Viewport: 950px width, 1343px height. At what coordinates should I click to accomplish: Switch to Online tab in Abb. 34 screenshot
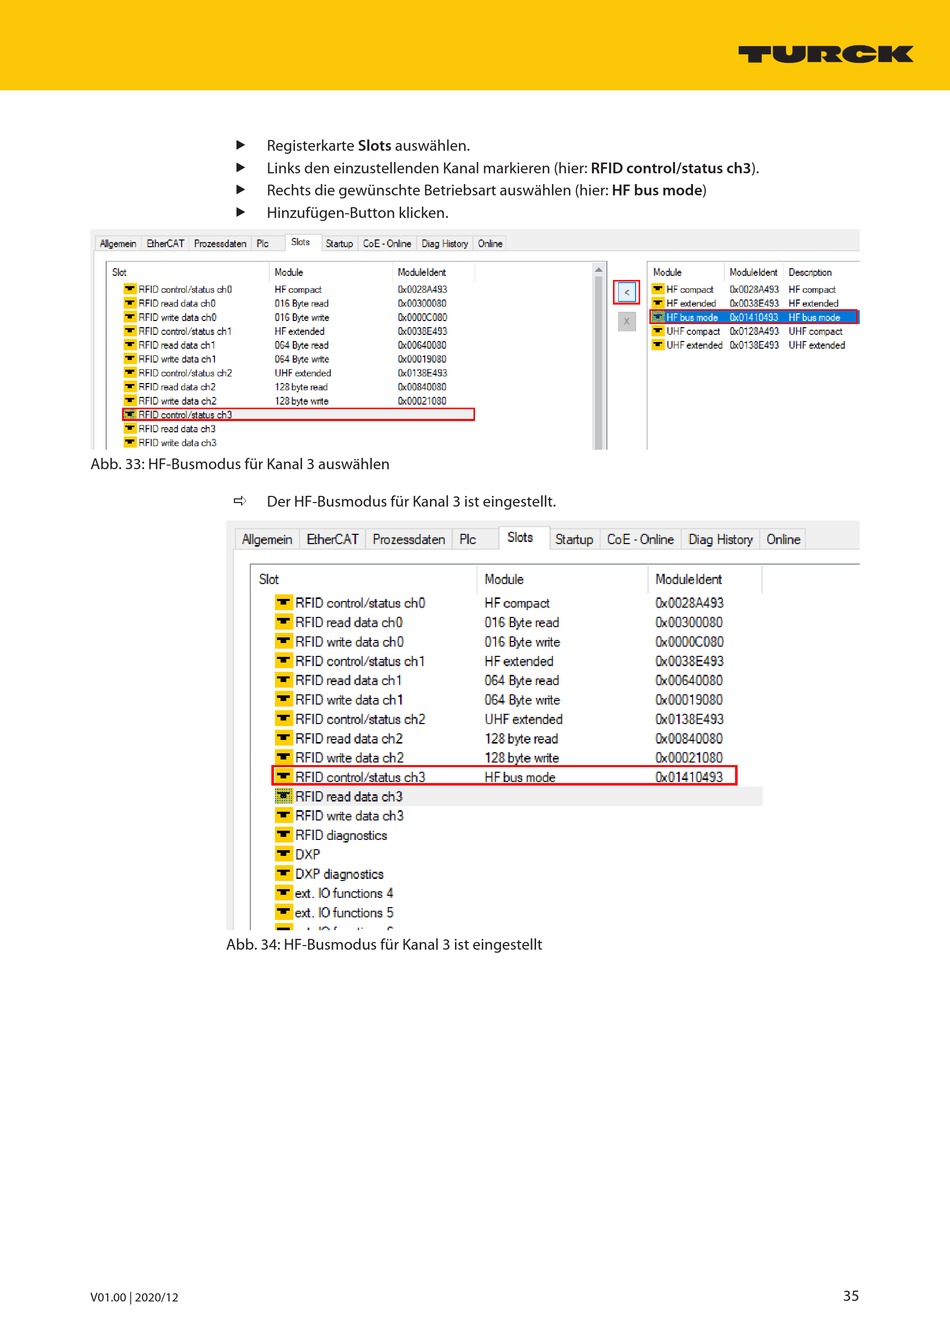tap(784, 539)
